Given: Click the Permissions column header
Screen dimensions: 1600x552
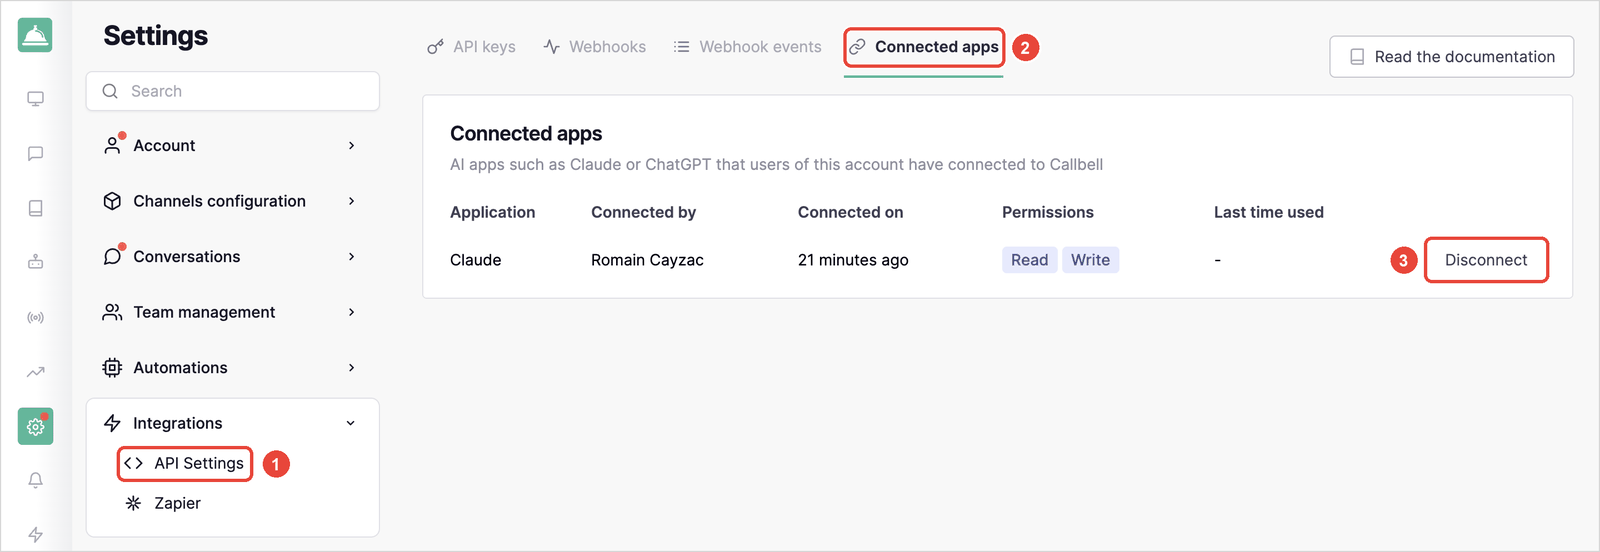Looking at the screenshot, I should coord(1048,212).
